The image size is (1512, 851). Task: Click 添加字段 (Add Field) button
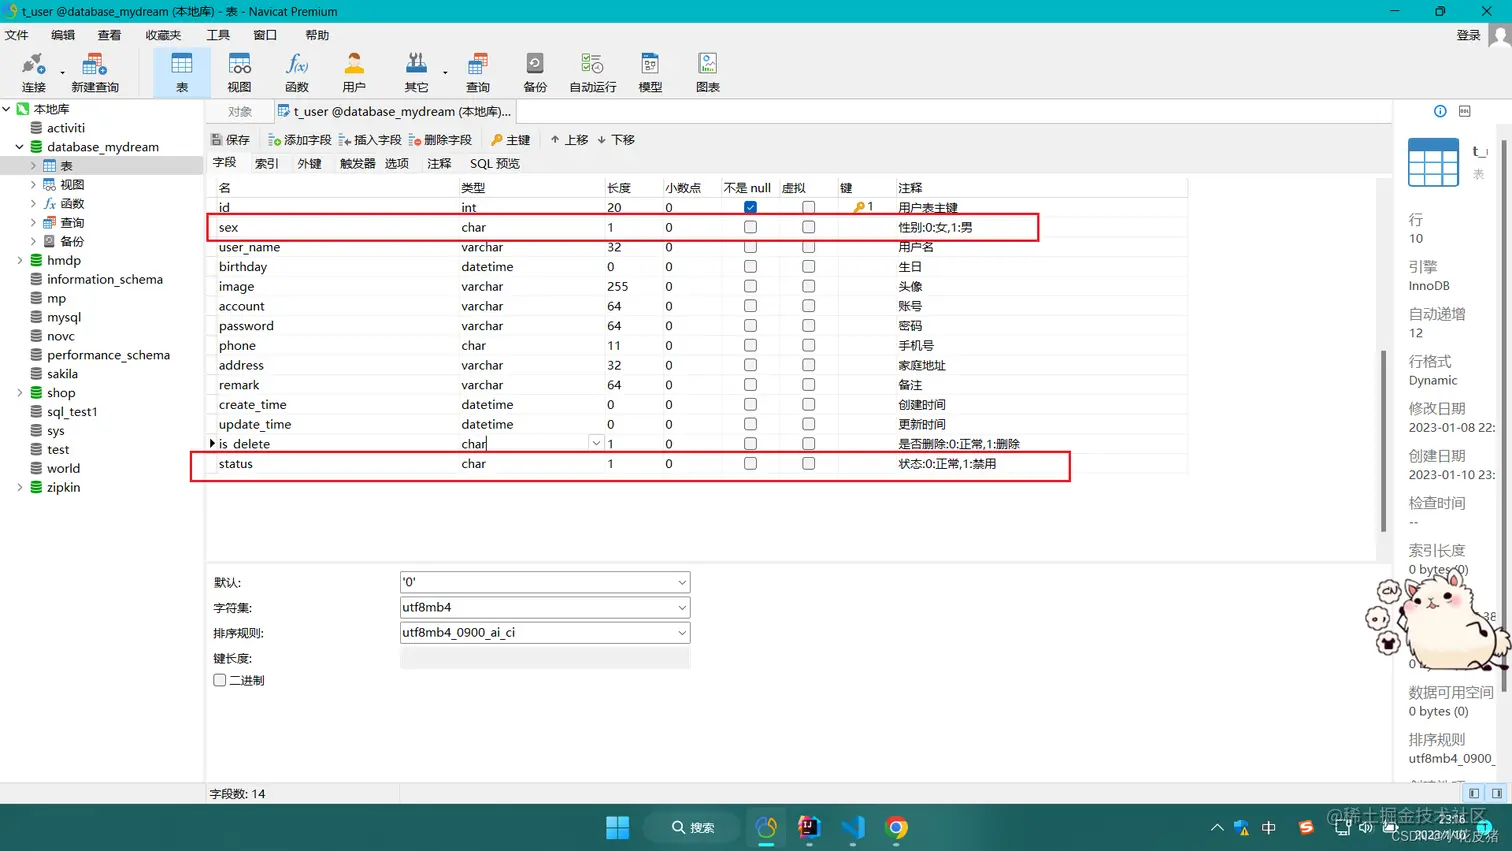click(x=299, y=140)
